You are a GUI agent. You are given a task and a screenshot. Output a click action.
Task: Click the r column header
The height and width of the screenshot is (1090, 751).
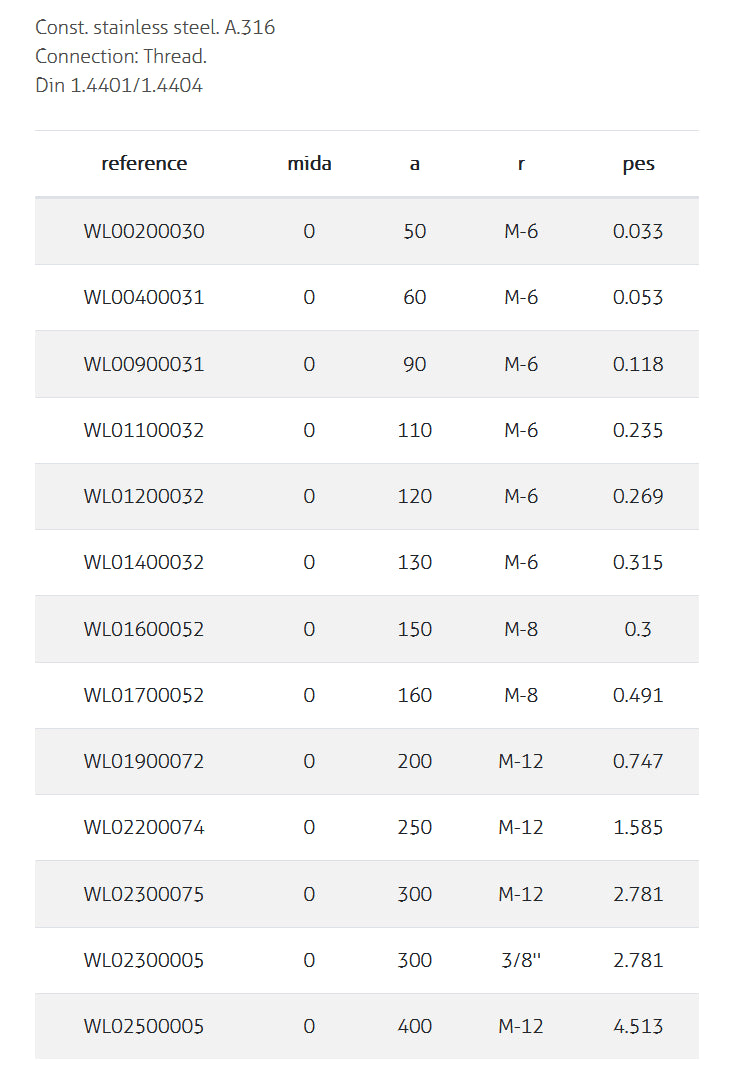[521, 165]
